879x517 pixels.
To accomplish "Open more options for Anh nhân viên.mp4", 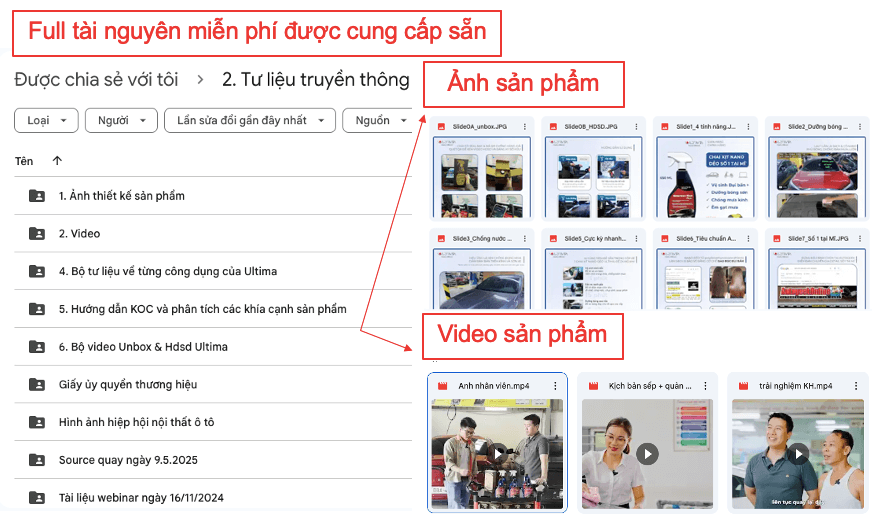I will 555,386.
